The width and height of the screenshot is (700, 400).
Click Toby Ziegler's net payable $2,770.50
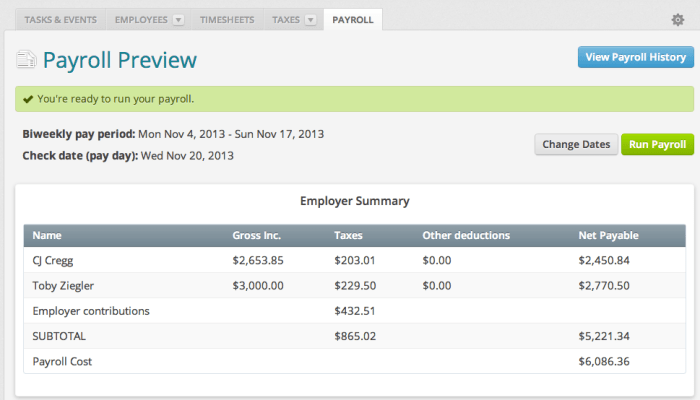click(x=604, y=286)
